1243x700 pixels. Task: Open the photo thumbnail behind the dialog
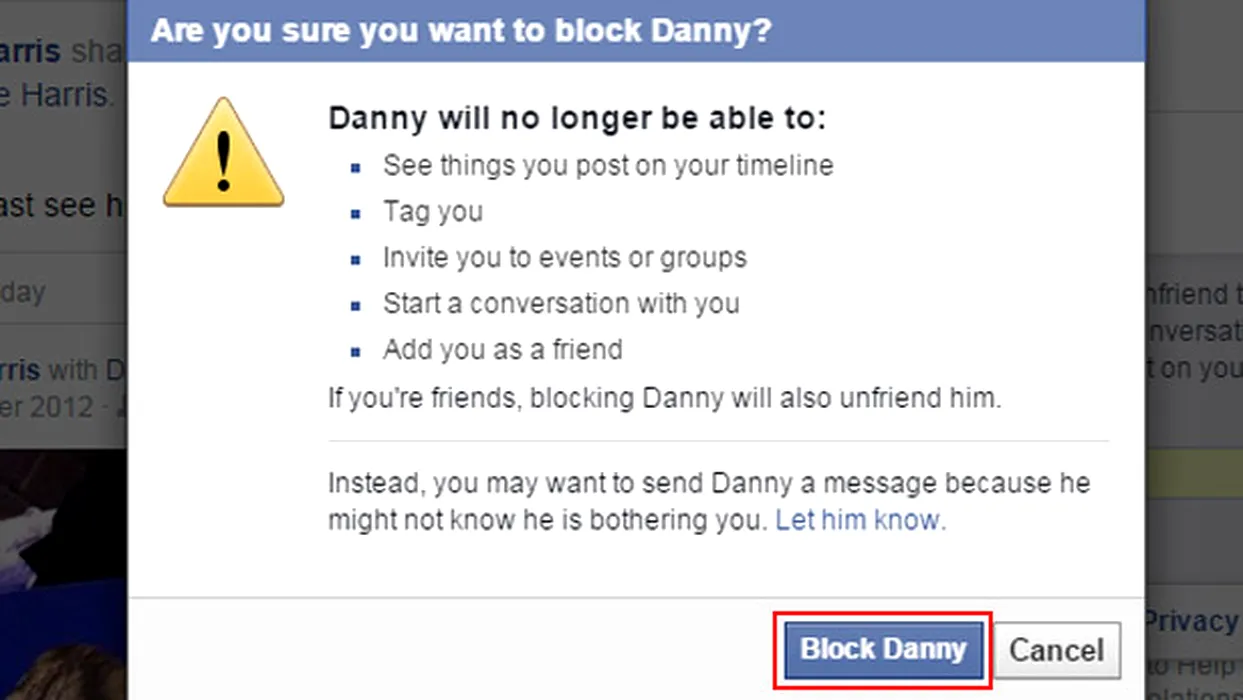pyautogui.click(x=63, y=575)
